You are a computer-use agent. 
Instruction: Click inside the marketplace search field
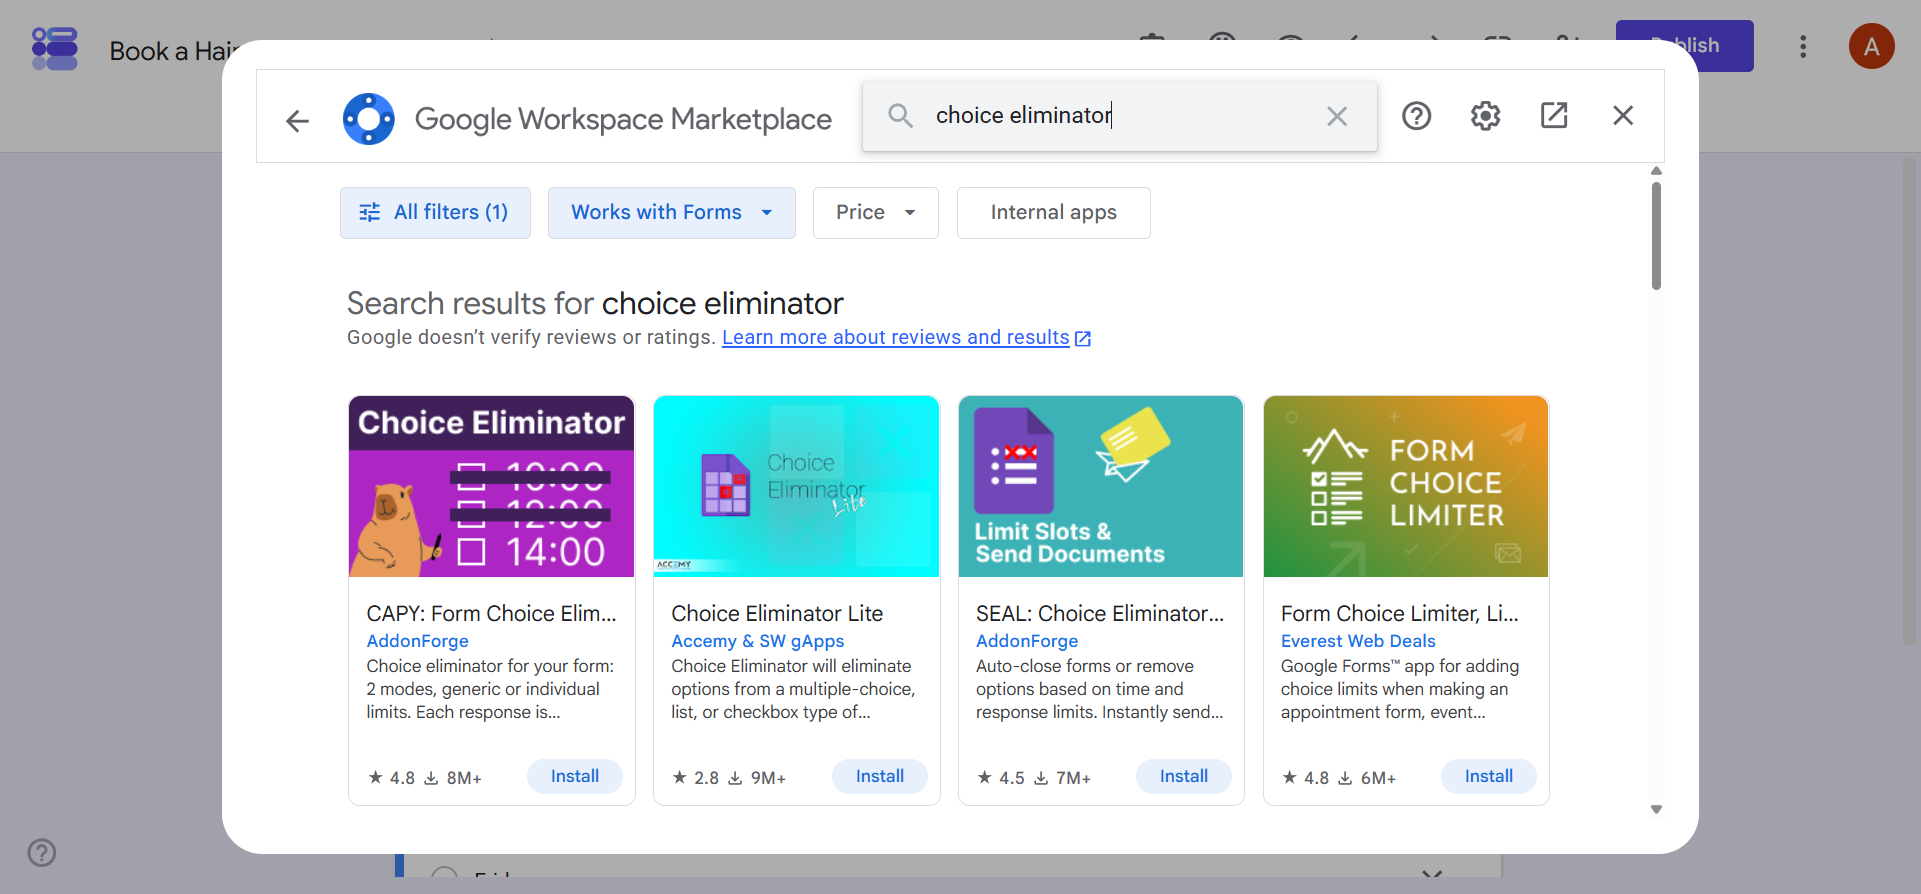(1120, 116)
